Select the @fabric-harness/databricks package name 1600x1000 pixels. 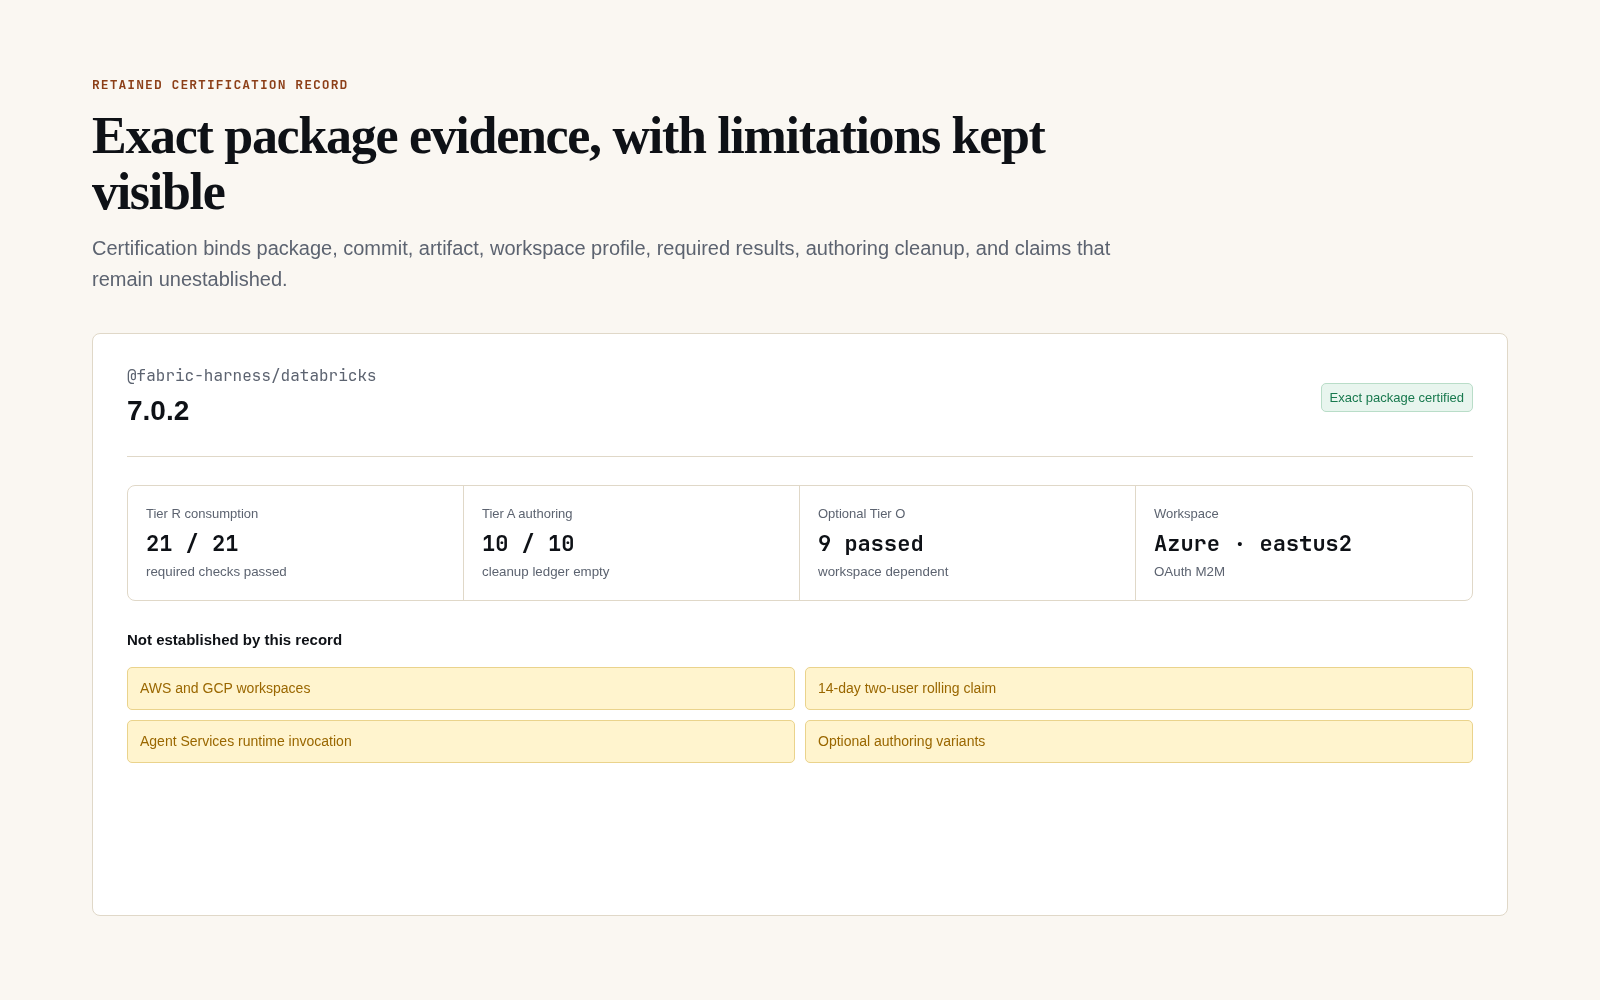click(252, 376)
